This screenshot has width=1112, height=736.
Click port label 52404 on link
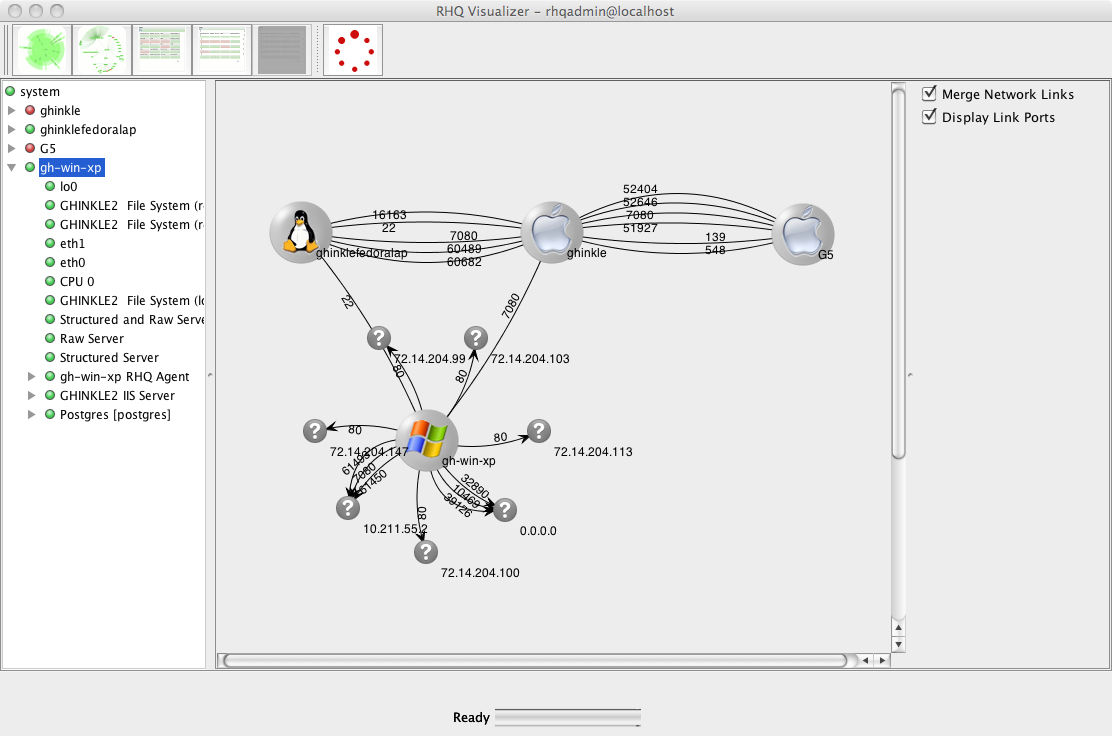(640, 189)
